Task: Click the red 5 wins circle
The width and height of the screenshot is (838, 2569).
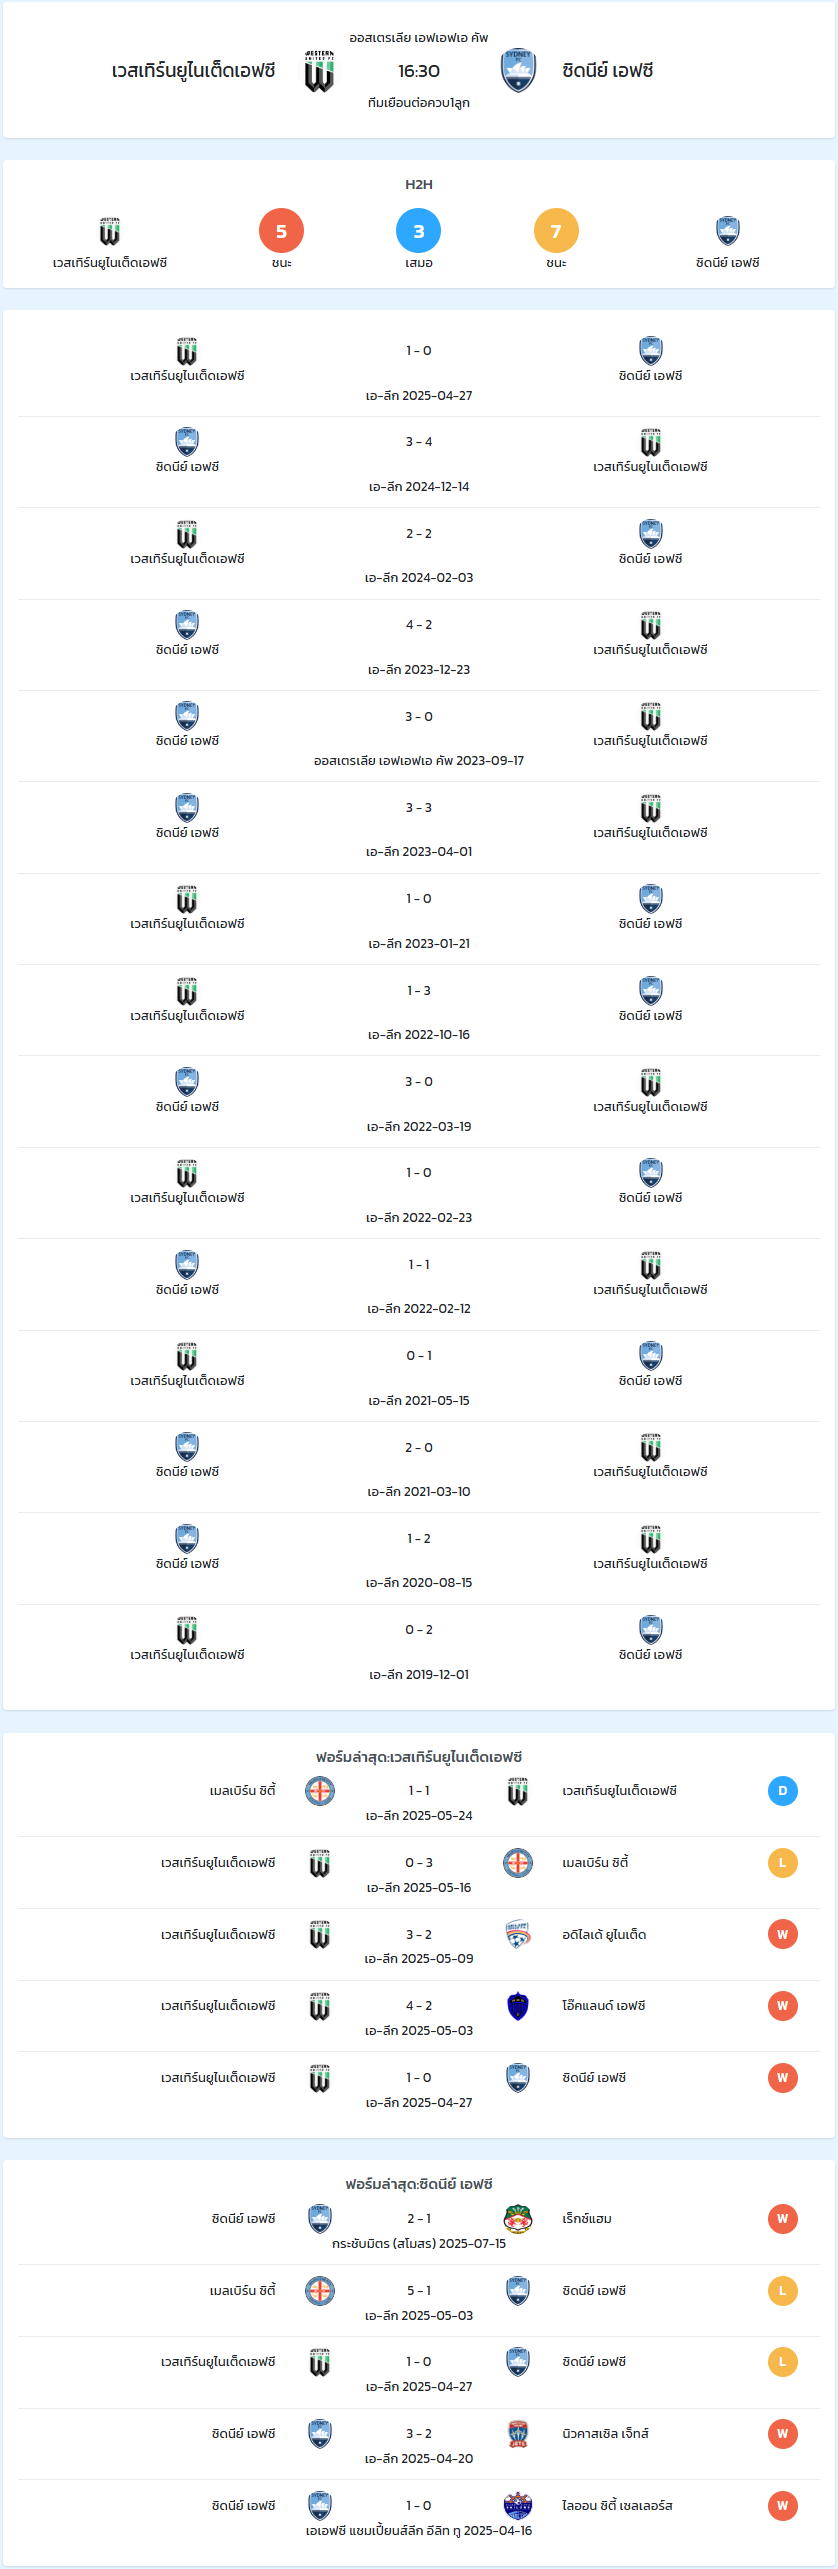Action: pyautogui.click(x=281, y=231)
